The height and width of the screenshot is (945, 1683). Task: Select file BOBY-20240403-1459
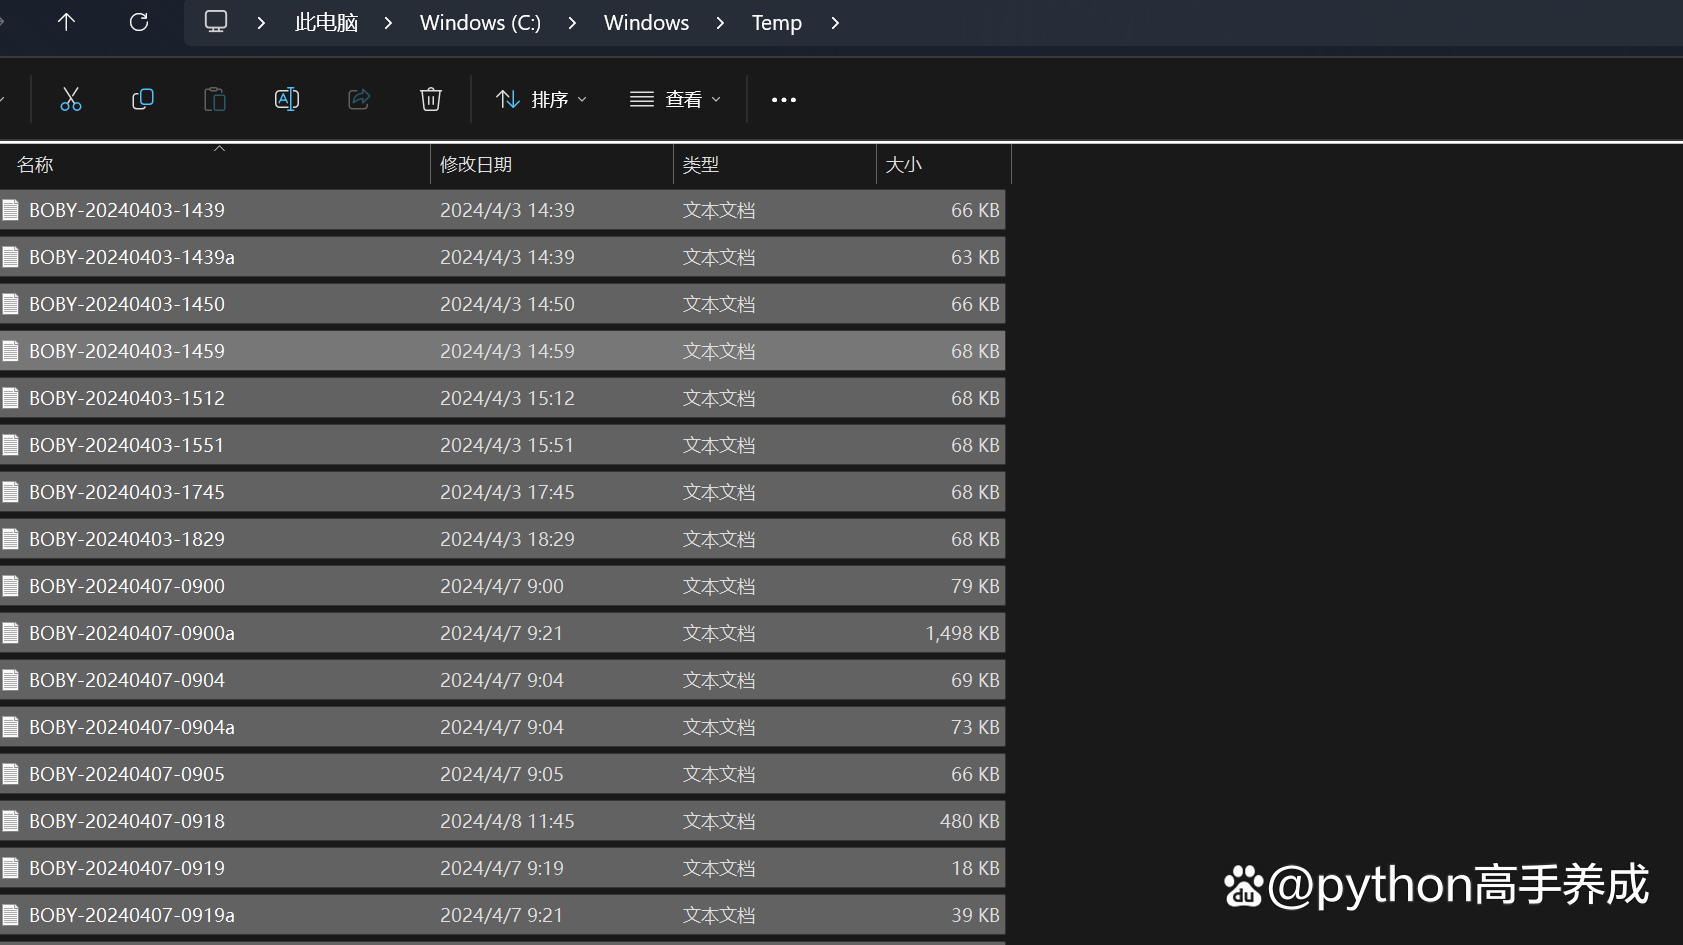[x=502, y=351]
